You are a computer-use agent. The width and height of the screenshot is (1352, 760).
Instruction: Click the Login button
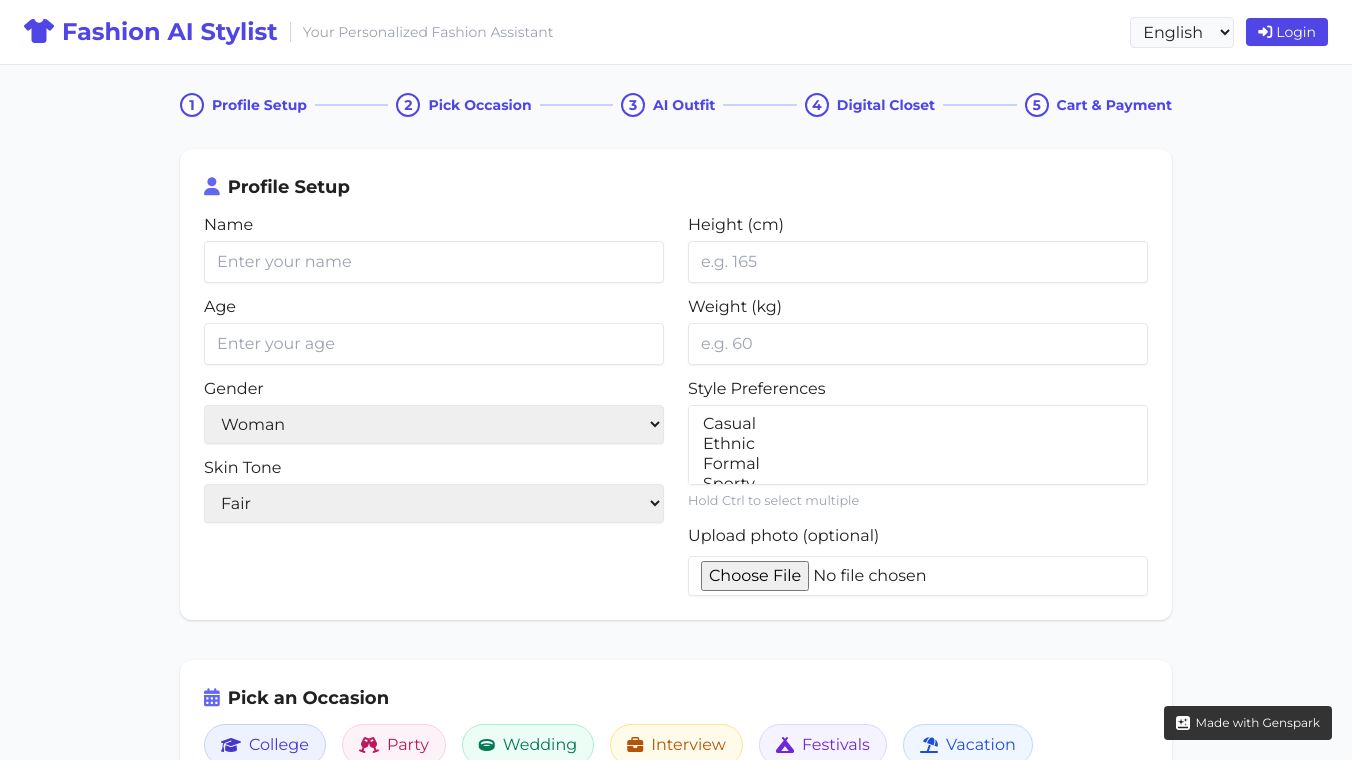[x=1286, y=32]
